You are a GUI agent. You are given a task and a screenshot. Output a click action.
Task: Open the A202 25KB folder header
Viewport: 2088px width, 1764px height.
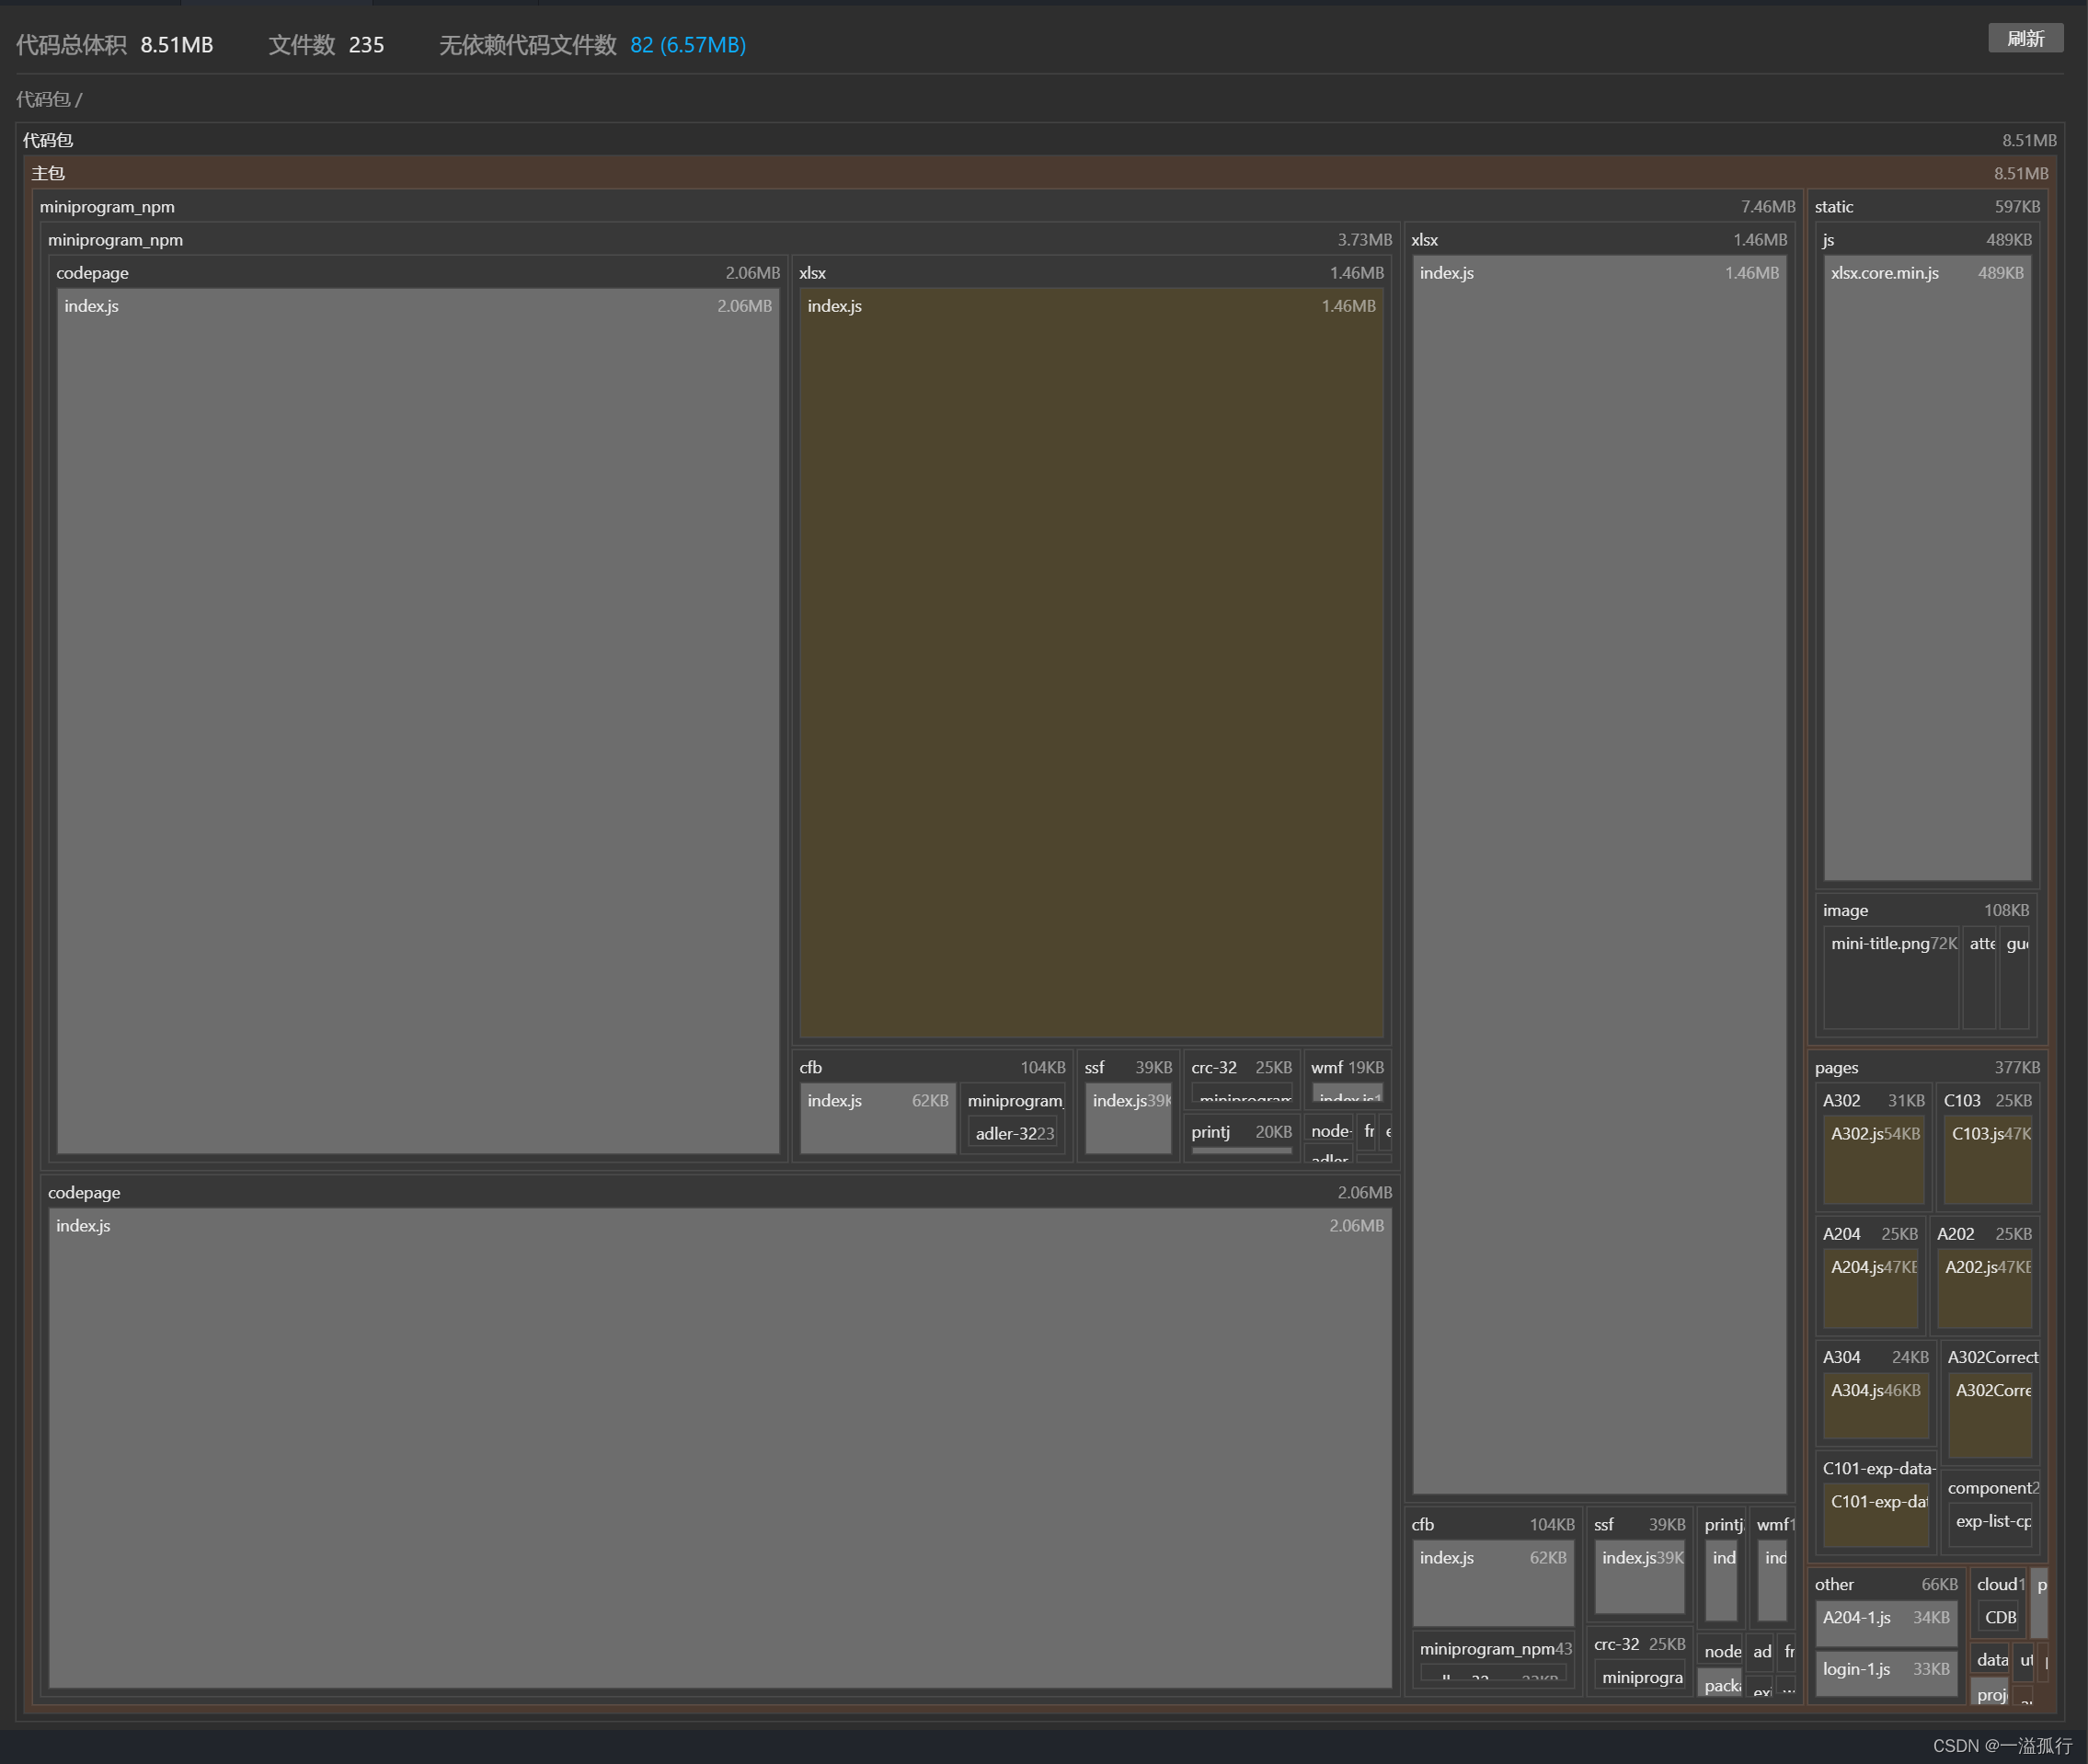1984,1233
